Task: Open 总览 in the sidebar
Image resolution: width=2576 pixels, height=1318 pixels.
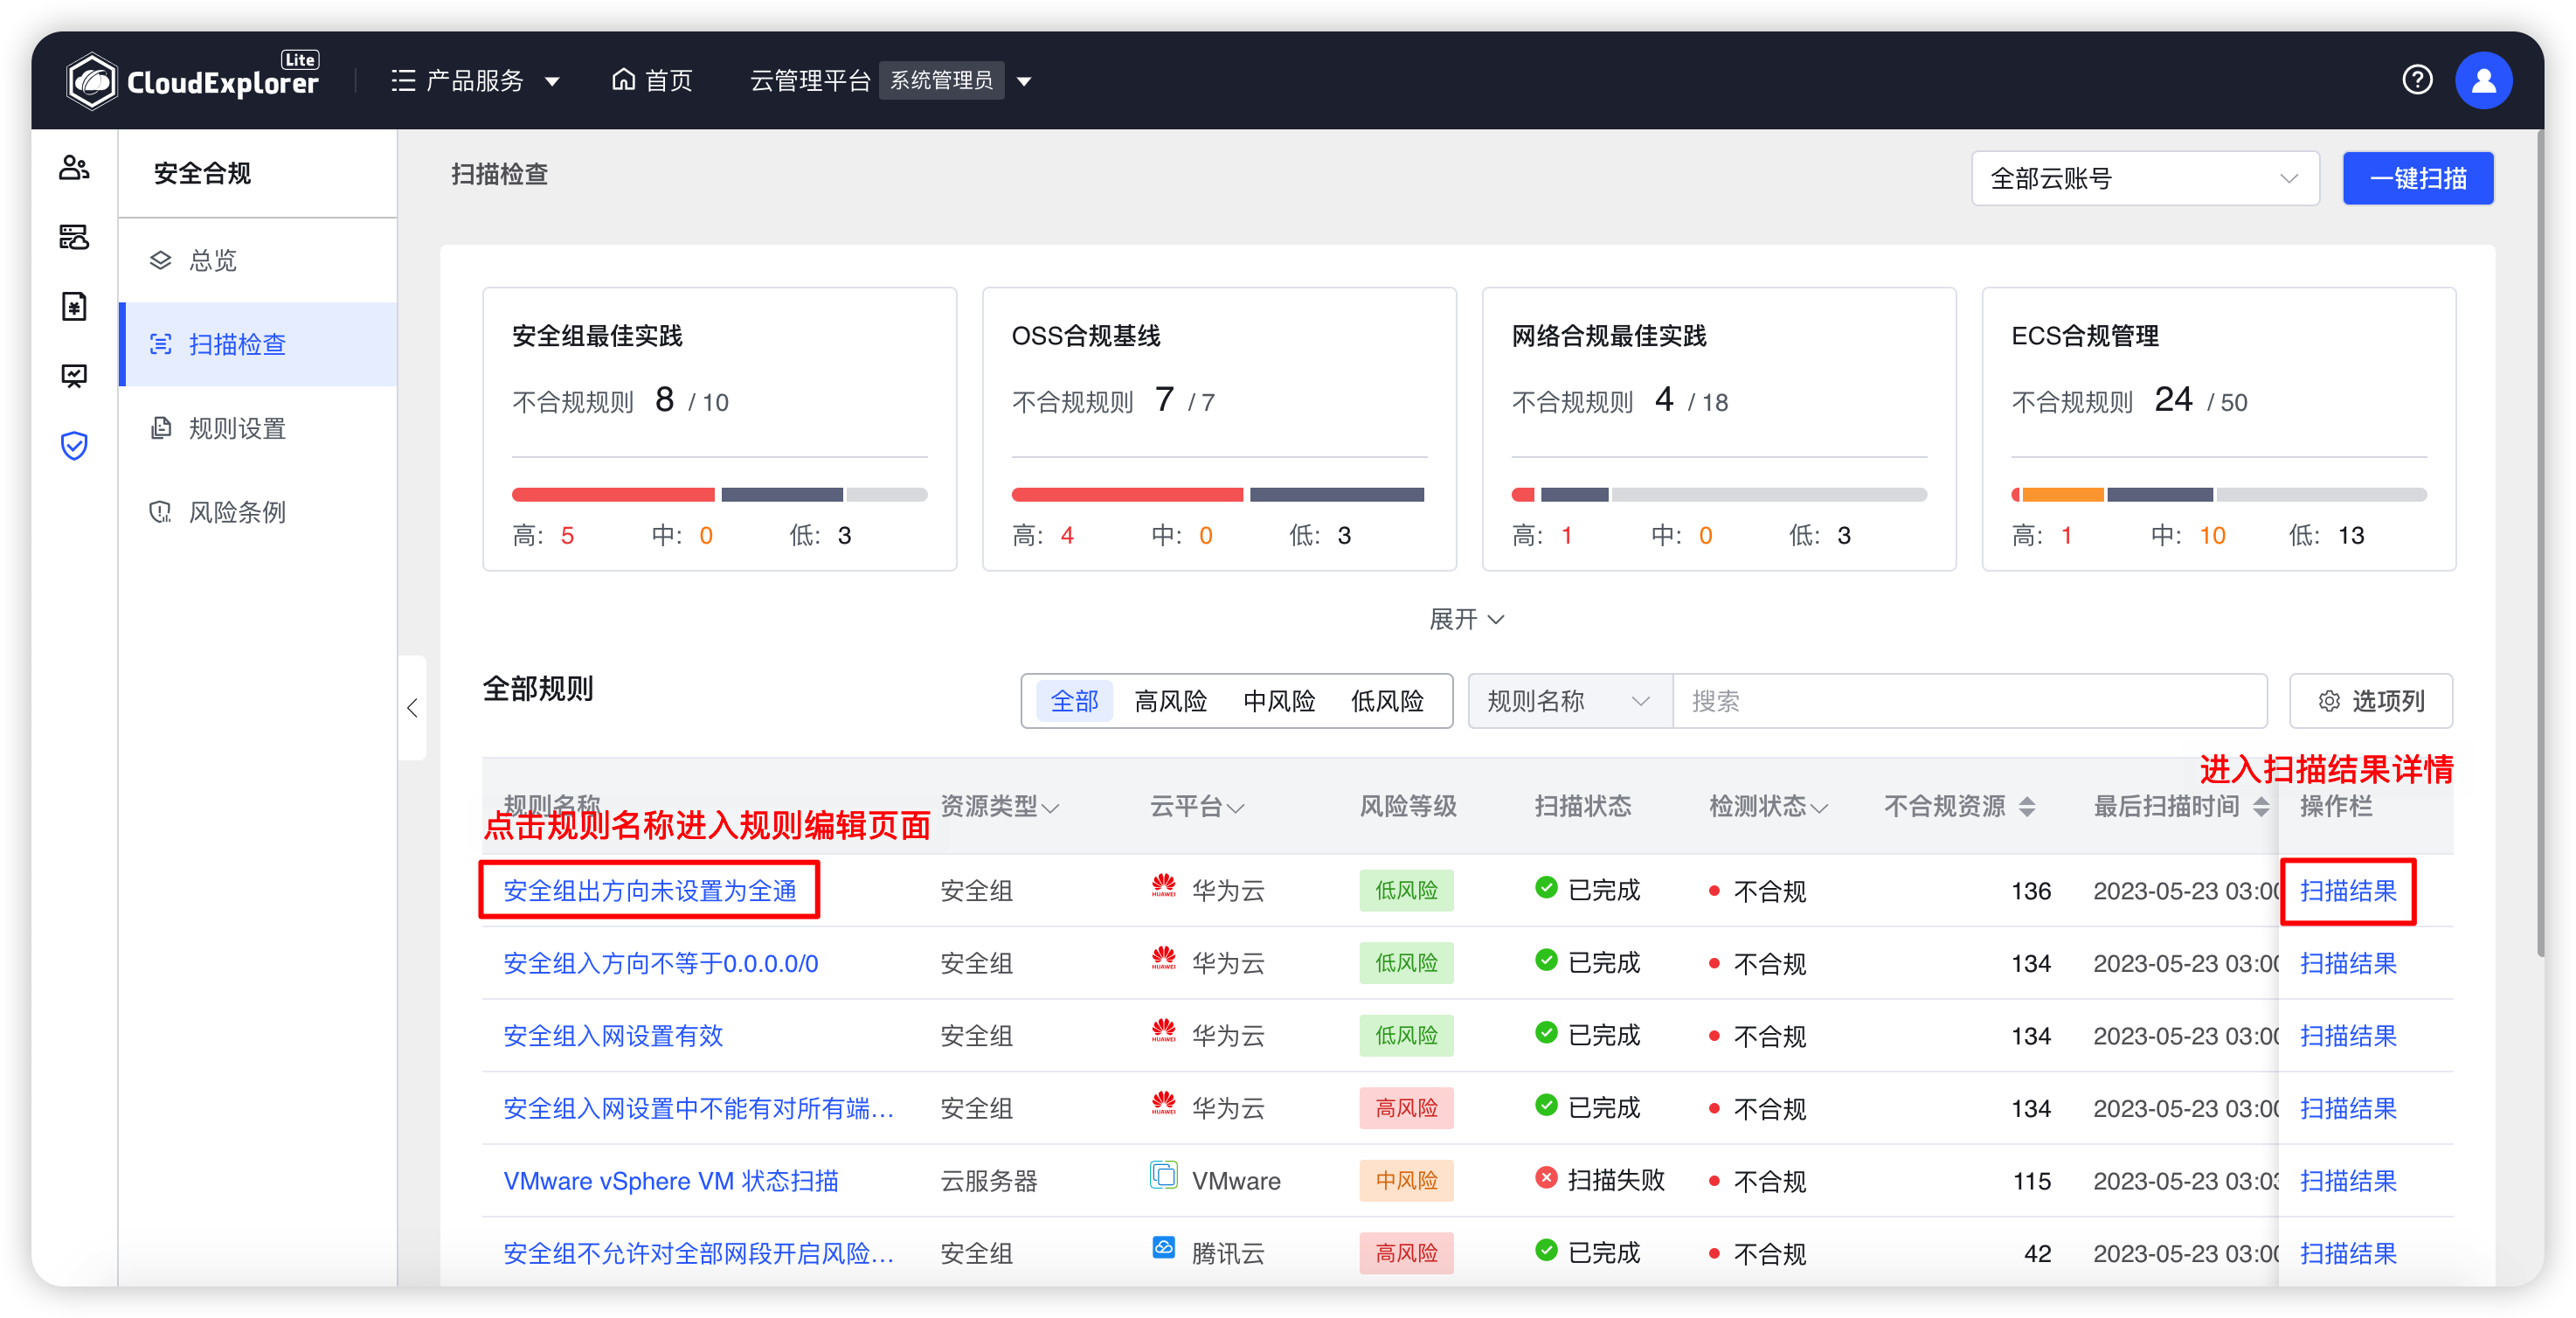Action: (x=258, y=260)
